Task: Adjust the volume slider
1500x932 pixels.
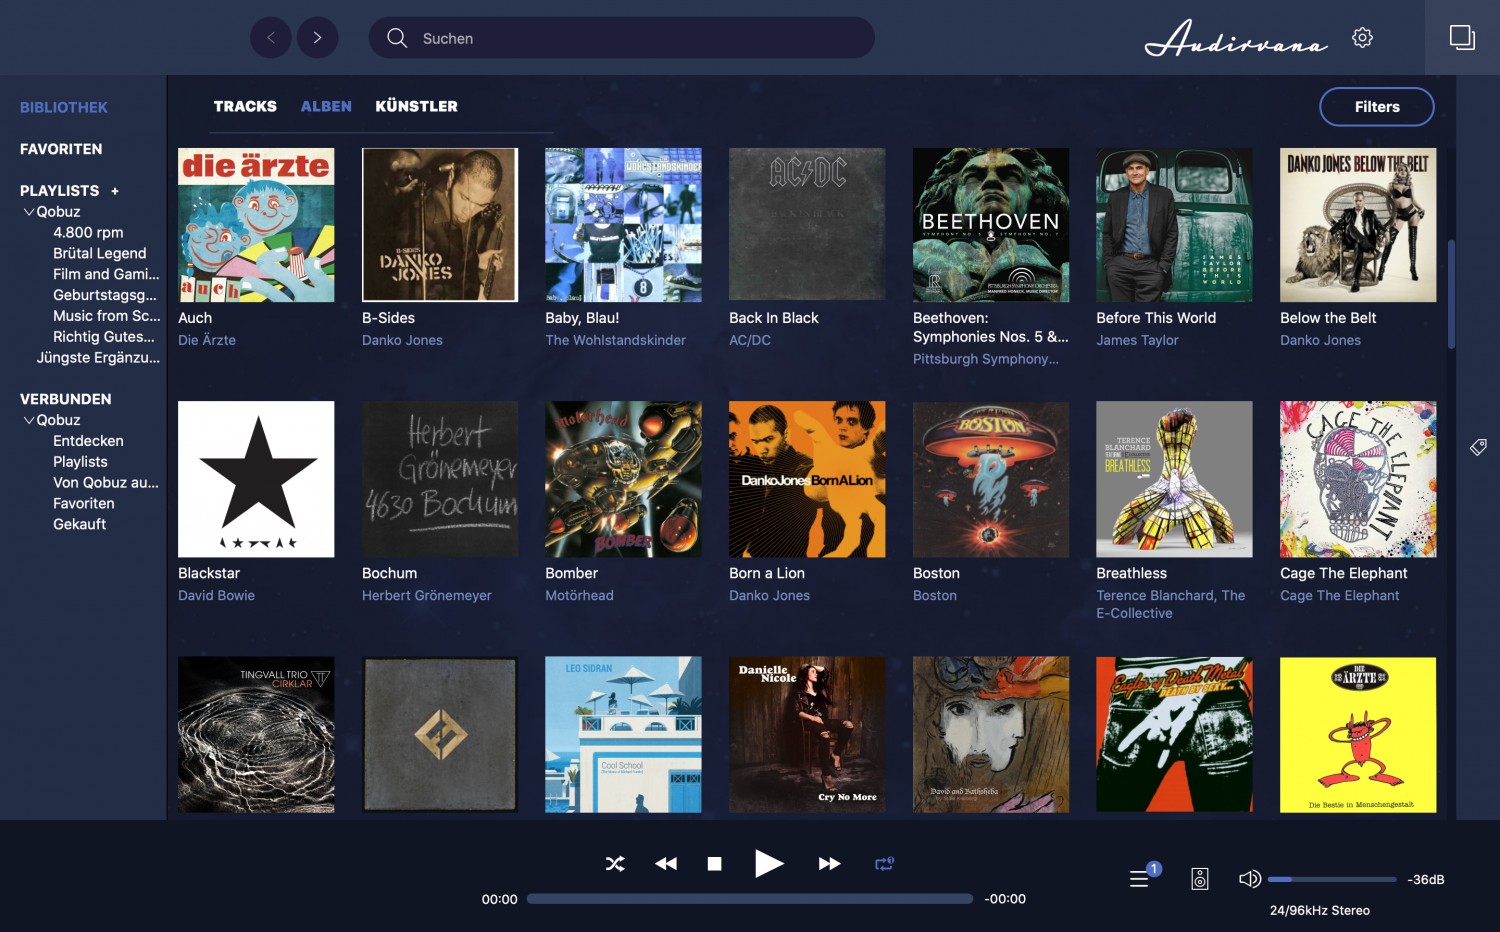Action: (x=1332, y=879)
